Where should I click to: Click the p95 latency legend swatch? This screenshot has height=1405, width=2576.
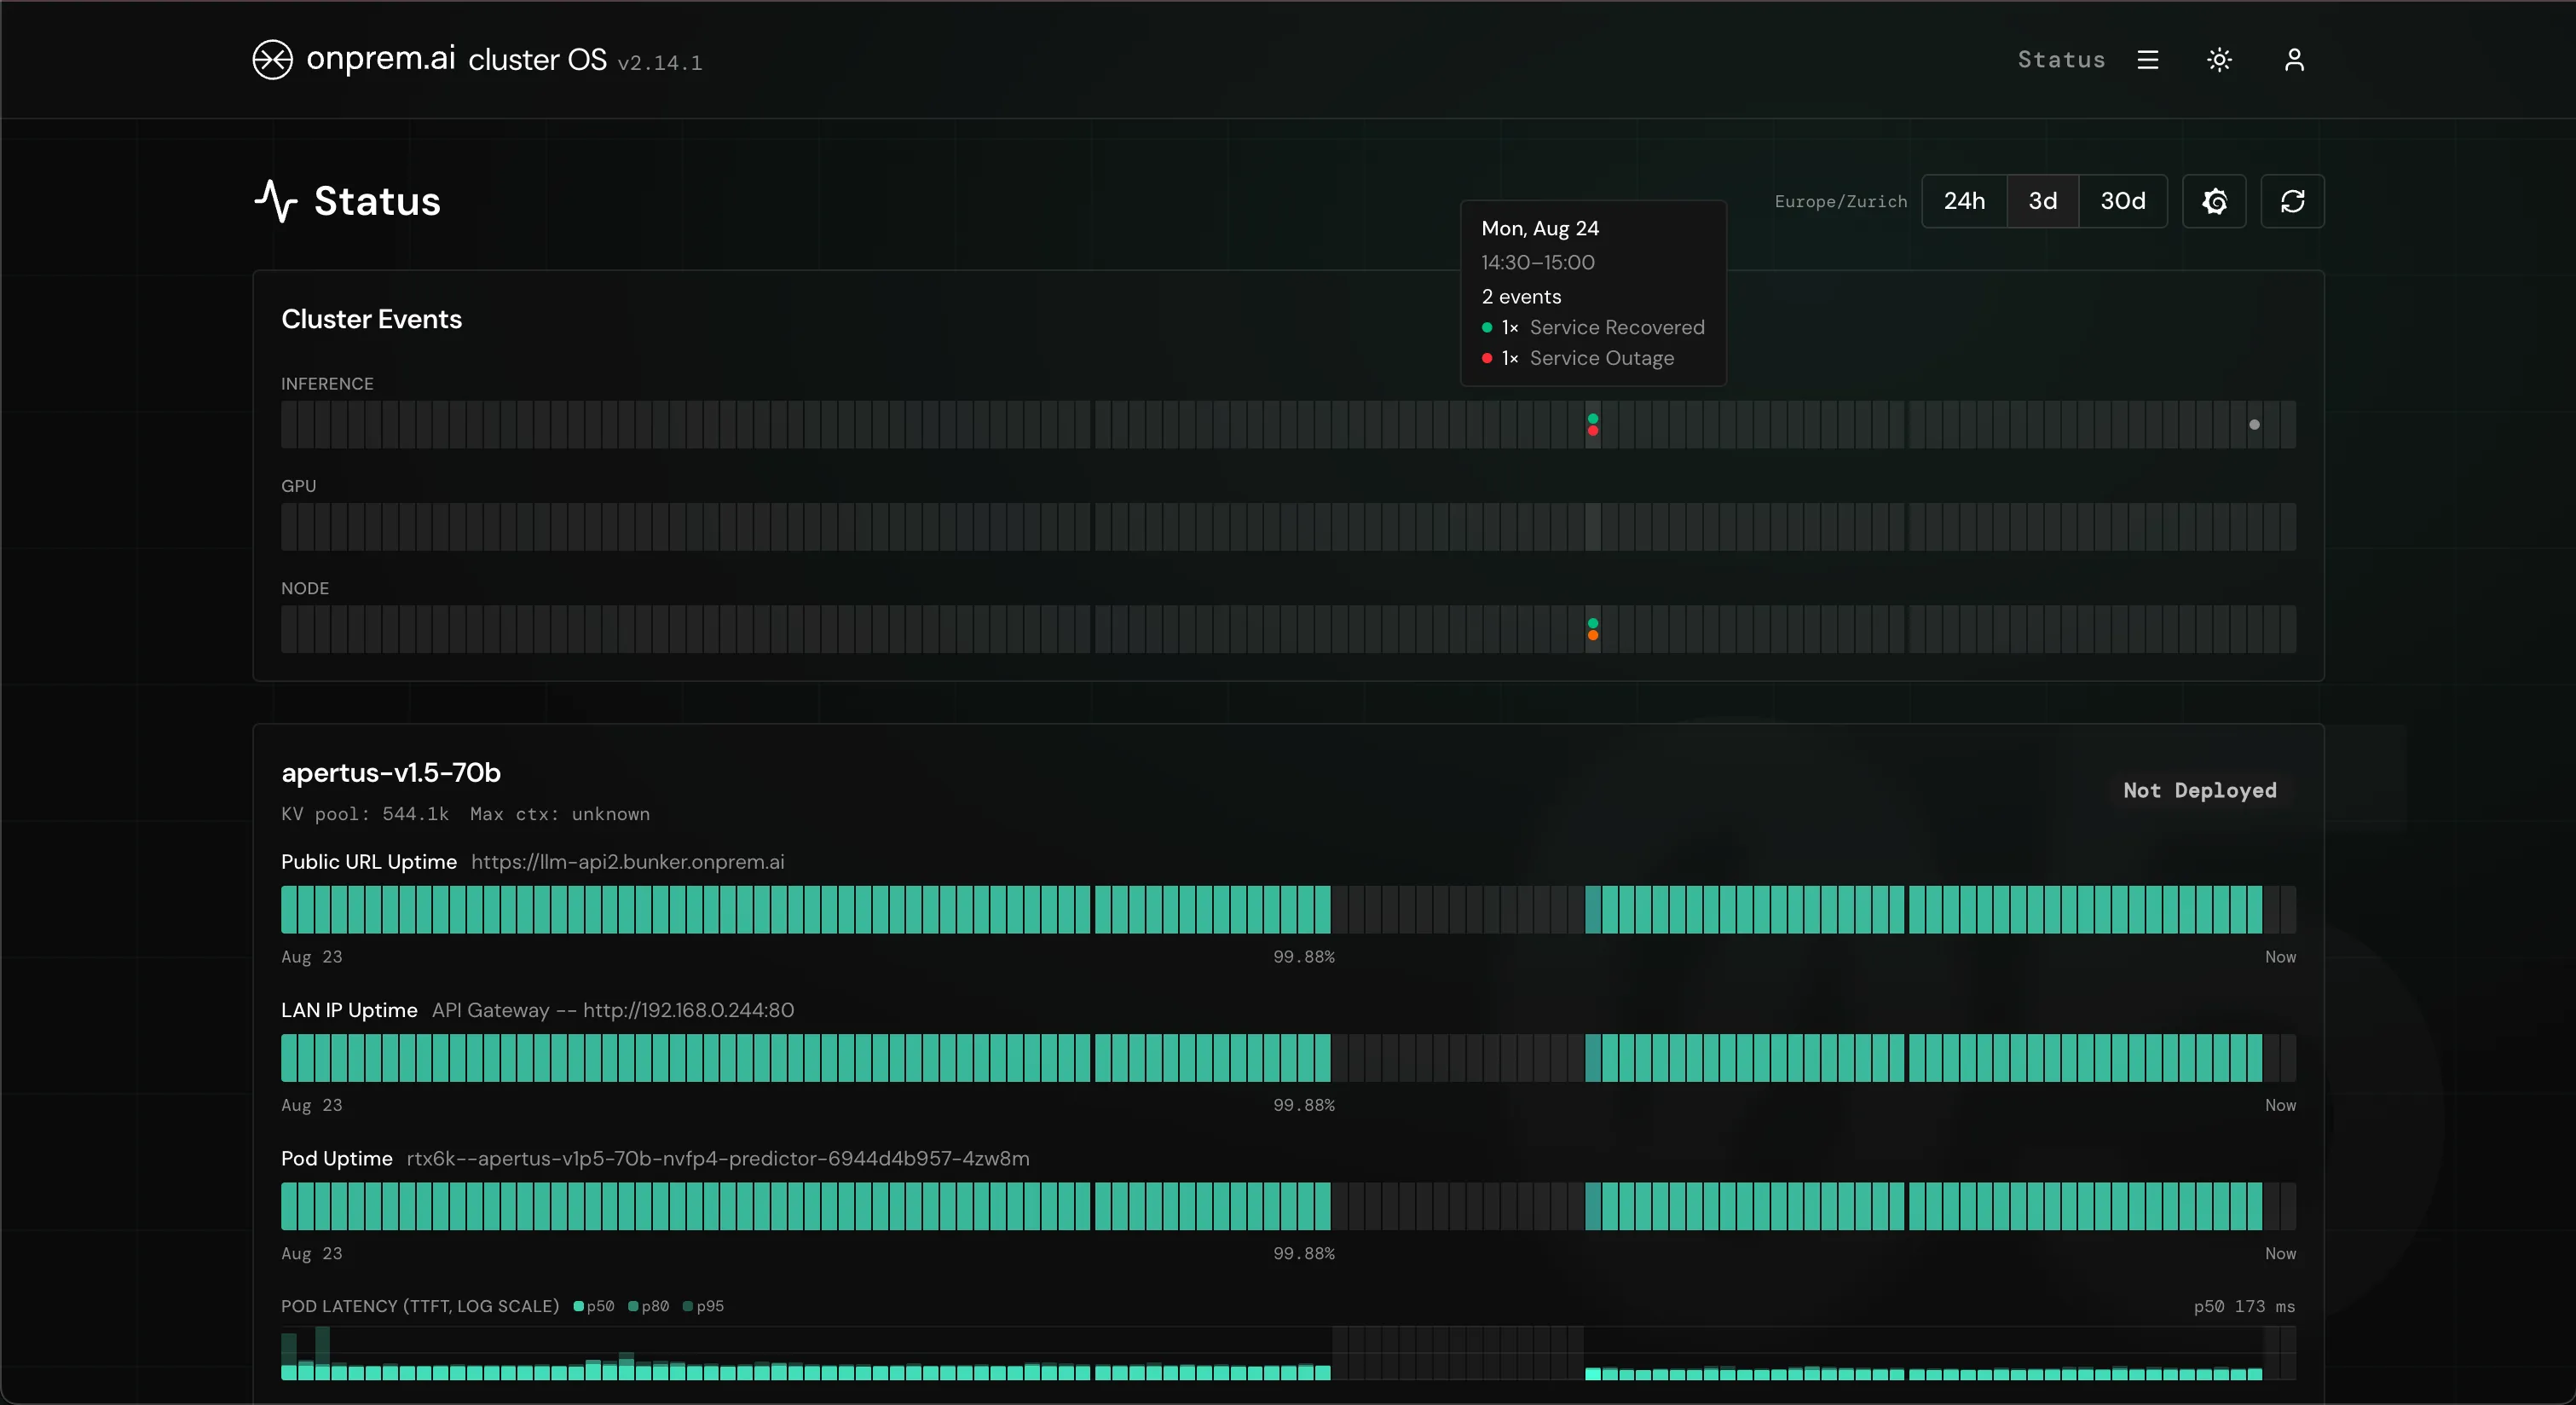click(688, 1306)
